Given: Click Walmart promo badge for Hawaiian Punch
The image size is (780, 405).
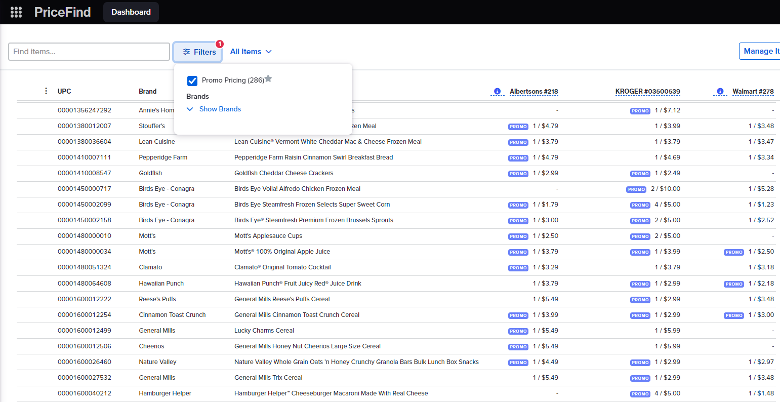Looking at the screenshot, I should point(734,284).
